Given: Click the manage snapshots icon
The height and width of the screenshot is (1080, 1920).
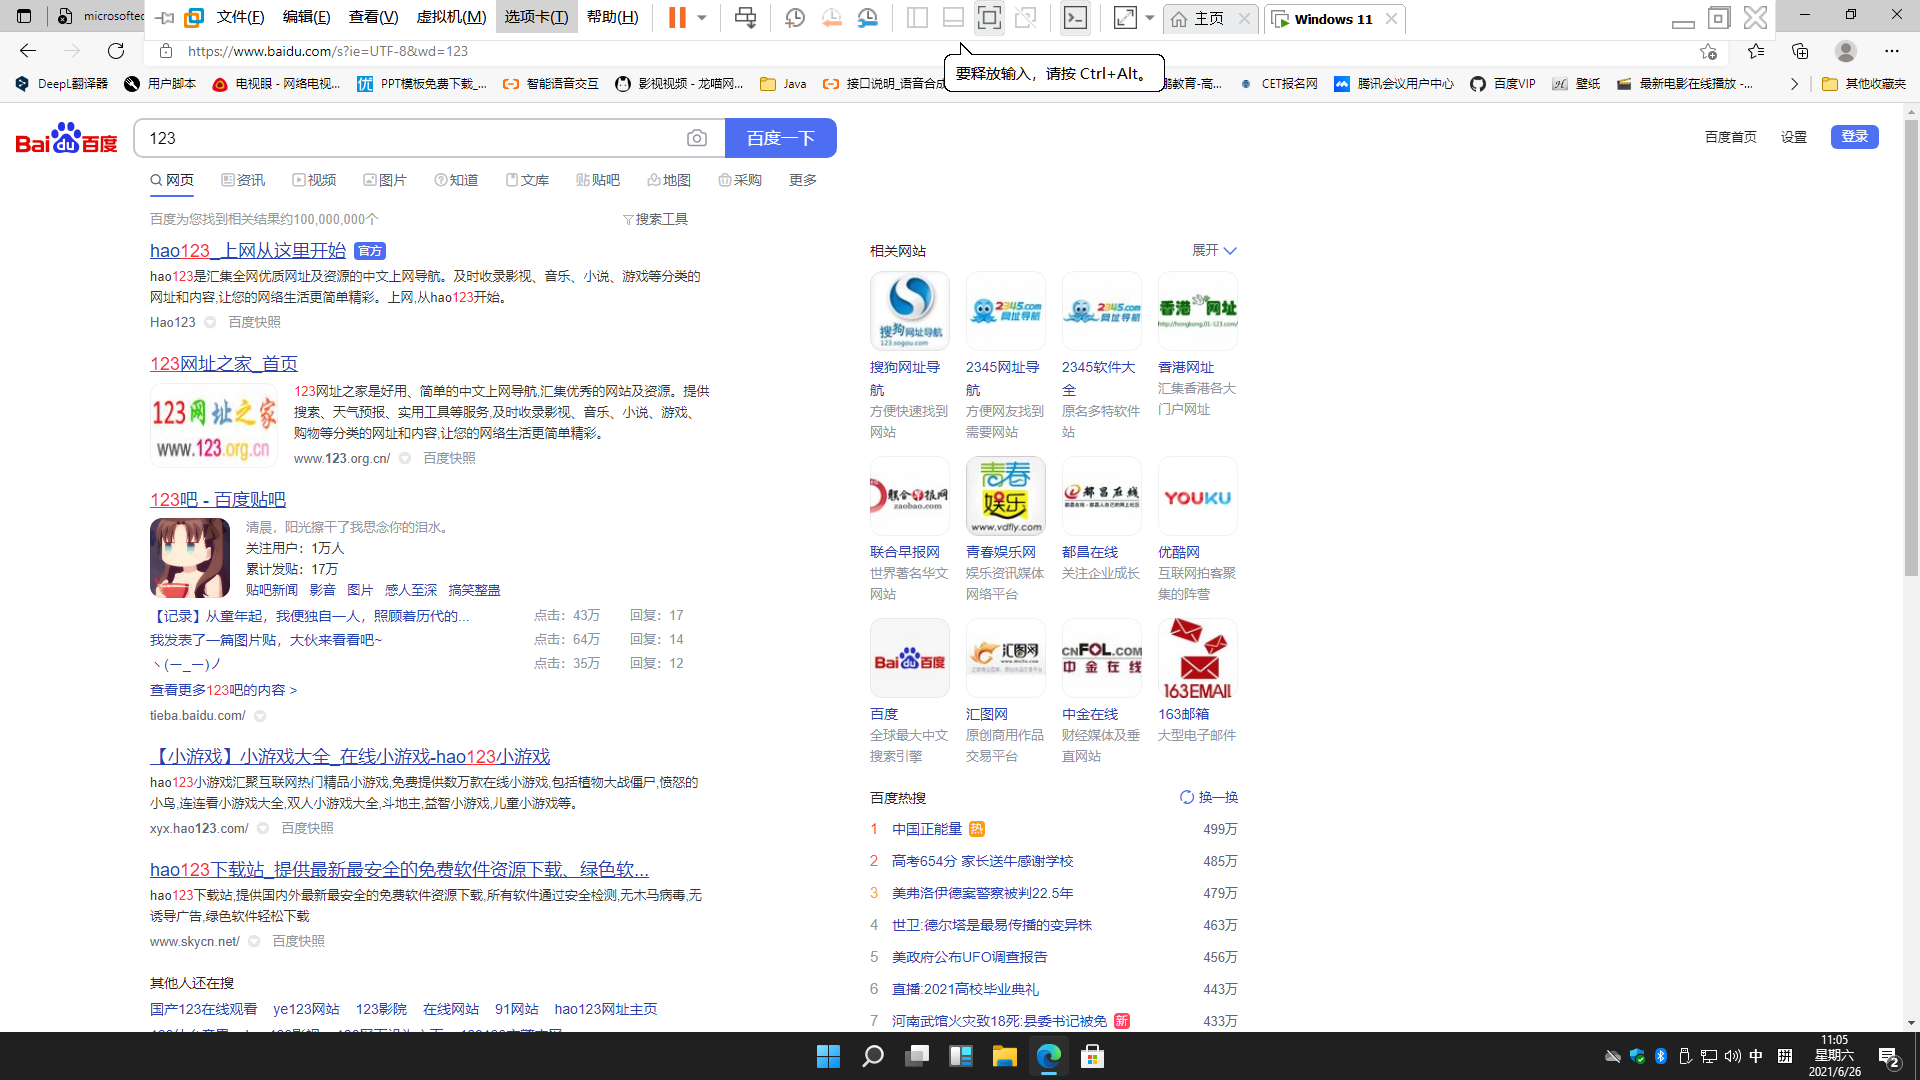Looking at the screenshot, I should click(868, 18).
